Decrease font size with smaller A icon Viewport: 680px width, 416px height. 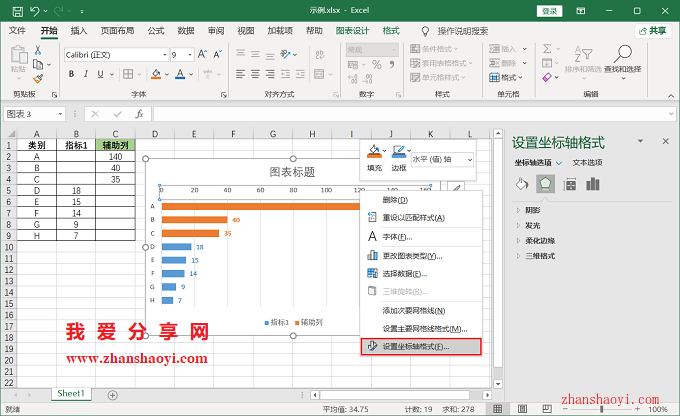217,54
